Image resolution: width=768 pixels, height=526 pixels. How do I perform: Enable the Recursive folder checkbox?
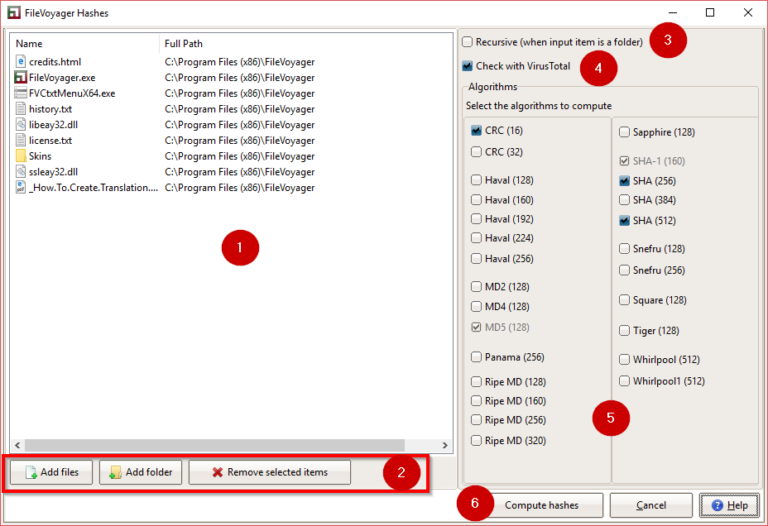pyautogui.click(x=467, y=42)
